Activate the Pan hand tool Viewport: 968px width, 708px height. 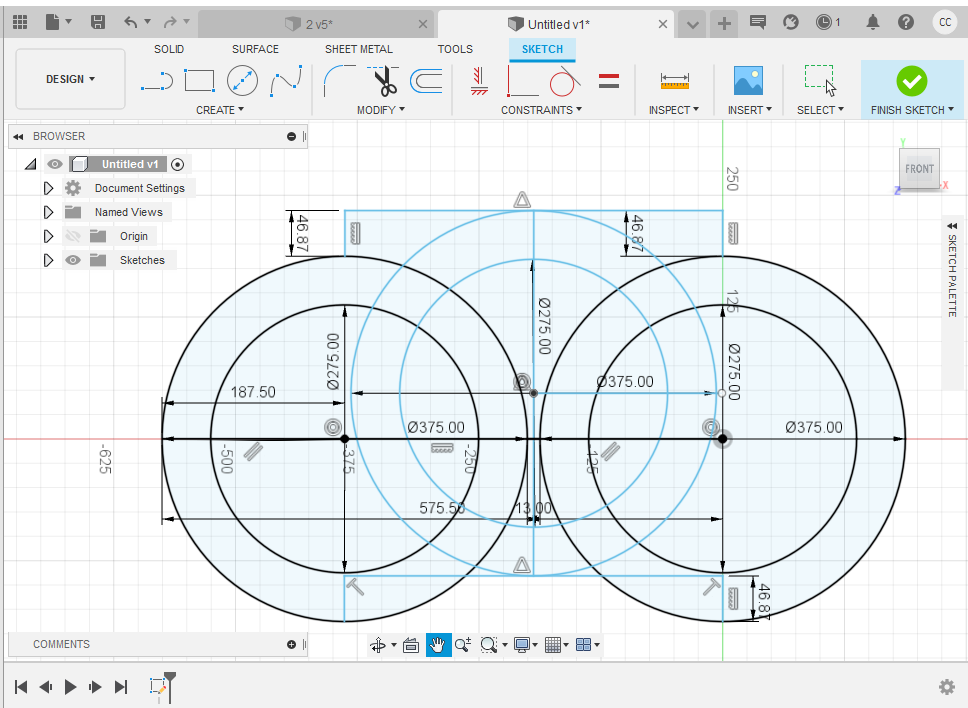coord(438,646)
